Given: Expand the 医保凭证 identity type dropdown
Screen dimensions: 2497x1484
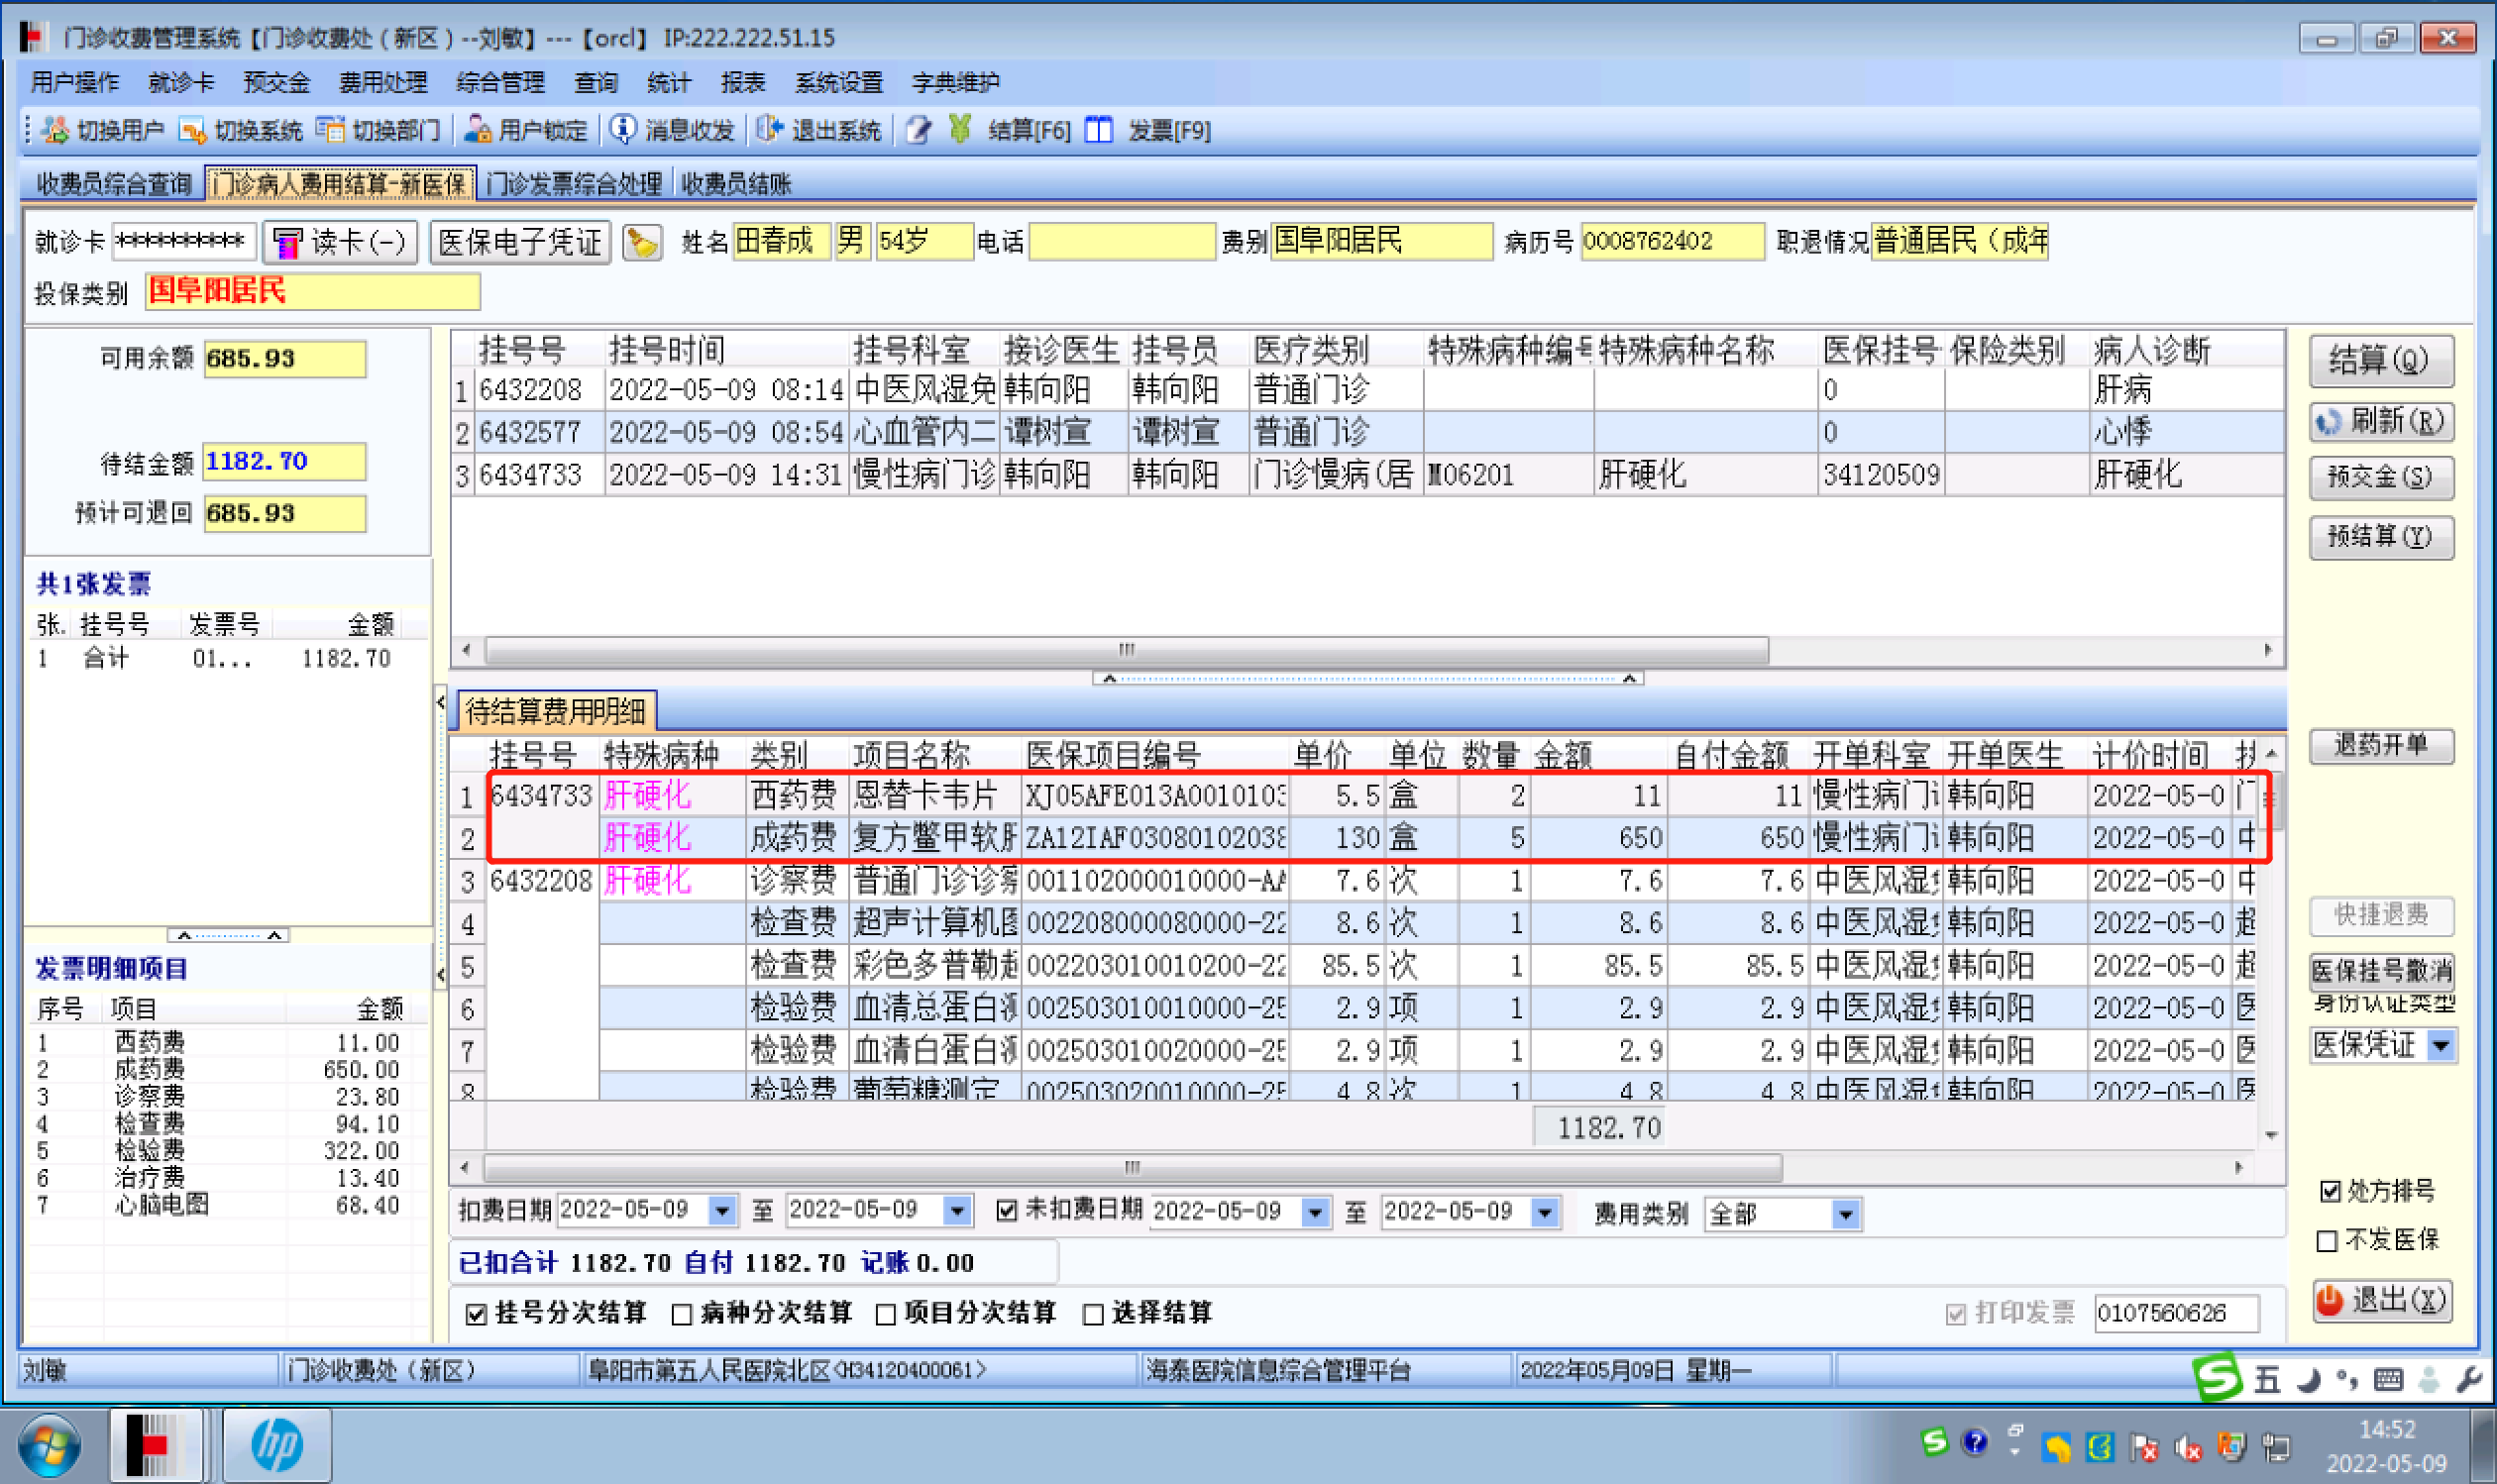Looking at the screenshot, I should 2441,1046.
